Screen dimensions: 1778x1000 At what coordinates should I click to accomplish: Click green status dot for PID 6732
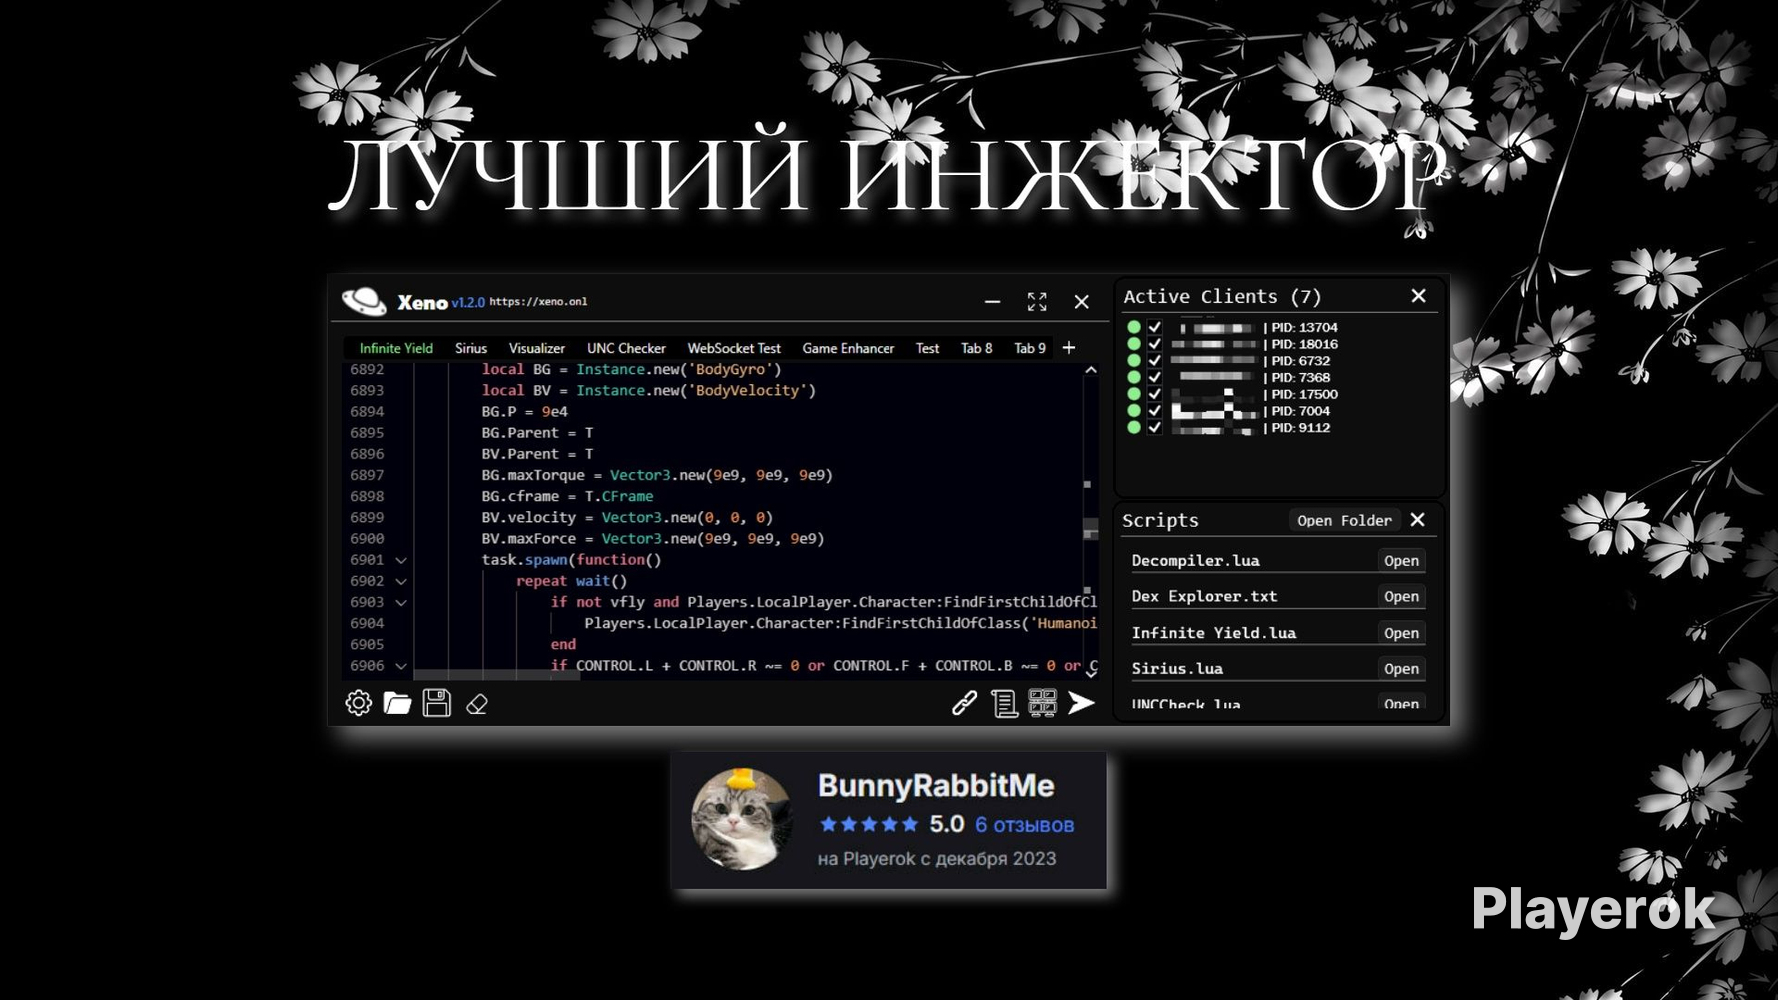click(1133, 361)
